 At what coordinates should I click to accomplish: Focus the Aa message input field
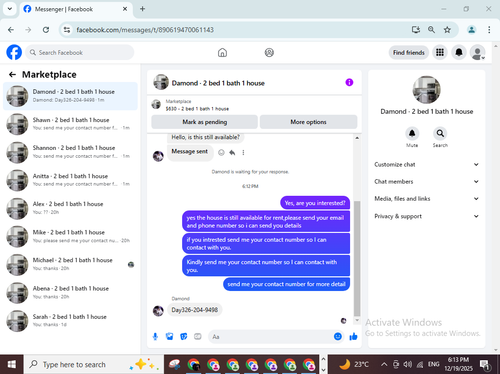(270, 337)
